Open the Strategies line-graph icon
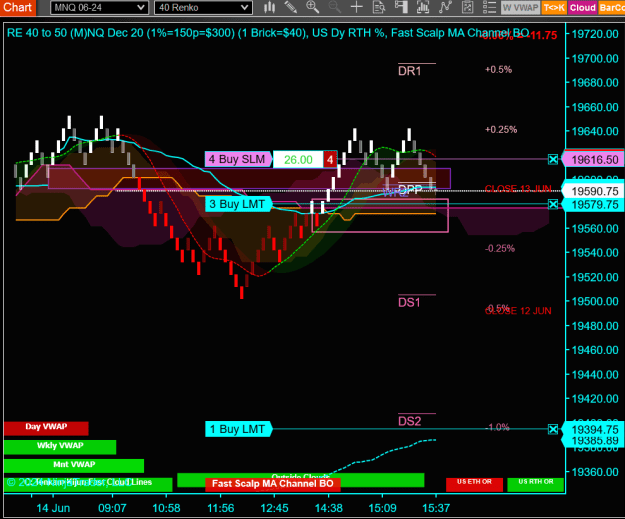Viewport: 625px width, 519px height. [445, 7]
